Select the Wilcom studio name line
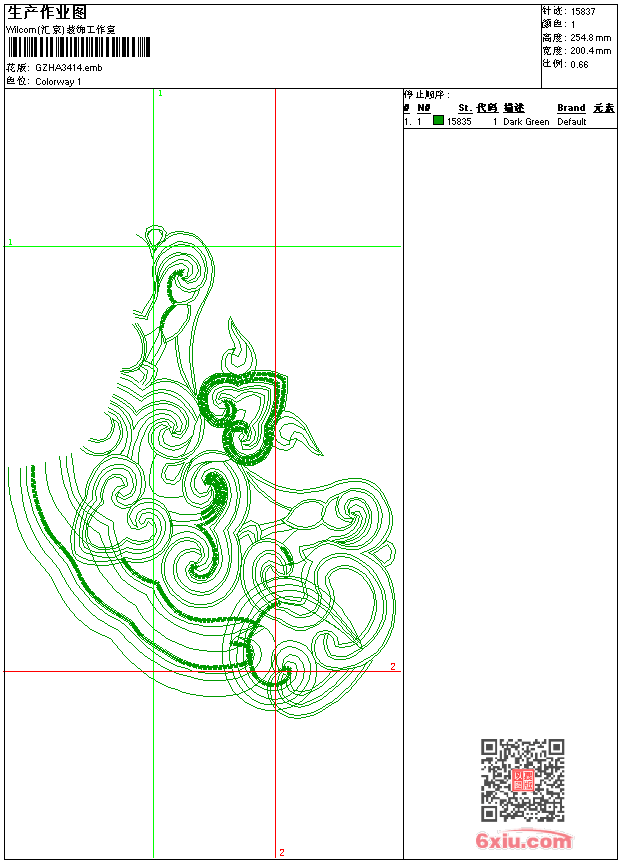 coord(60,30)
